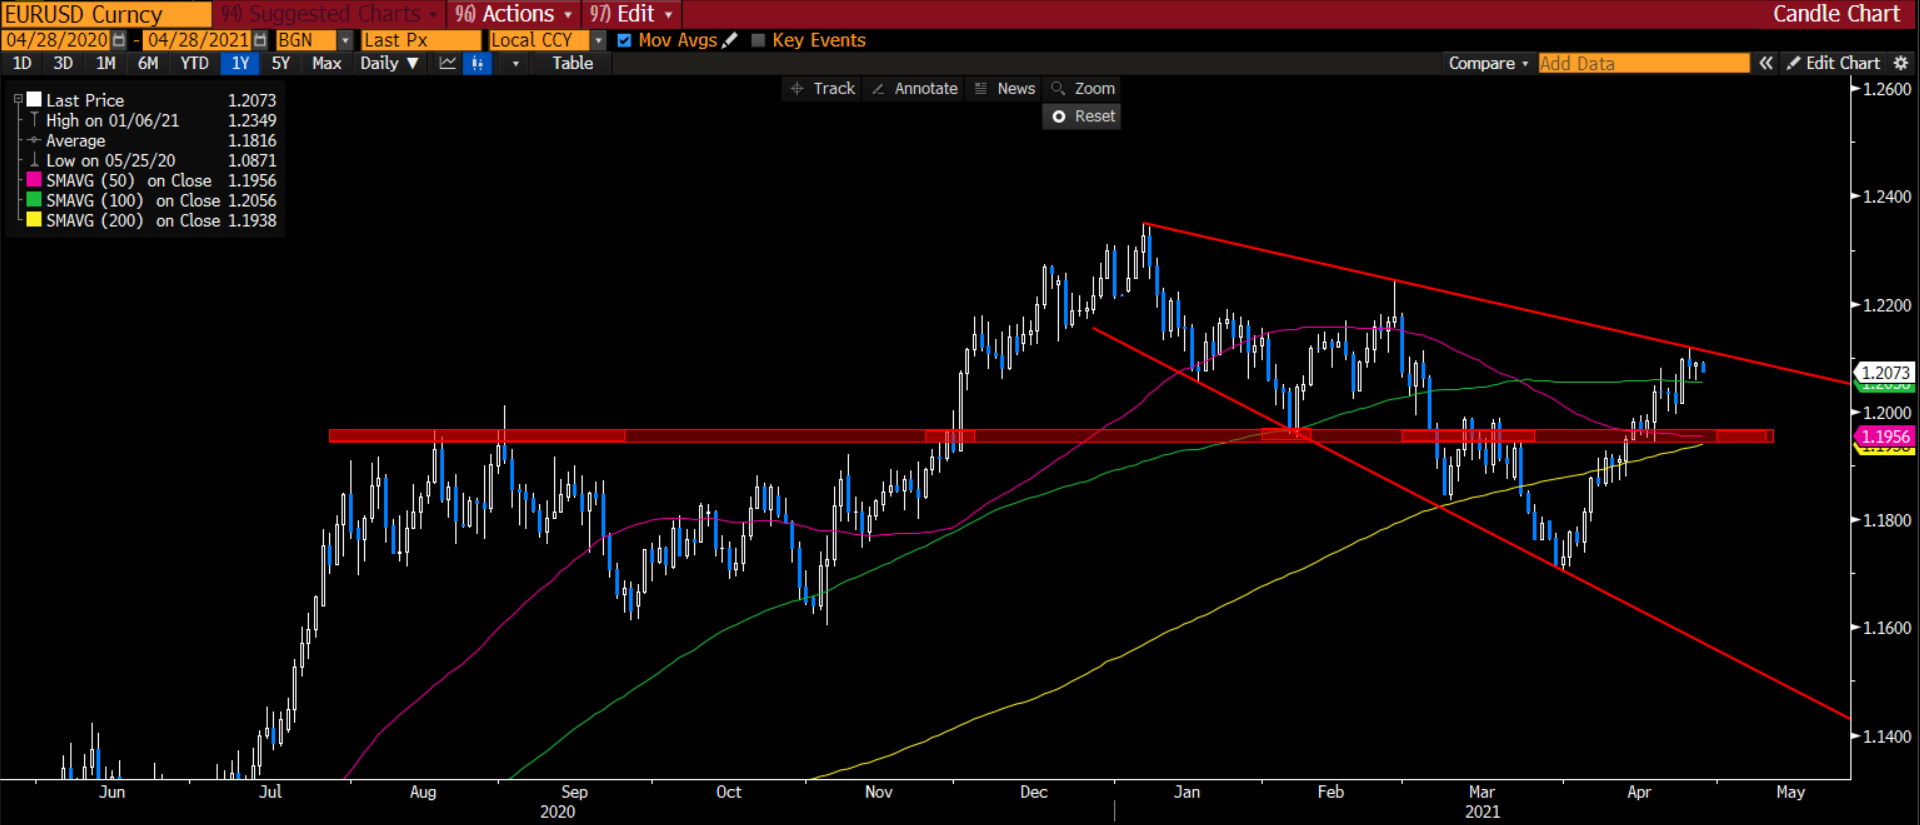
Task: Open the start date calendar picker icon
Action: coord(119,40)
